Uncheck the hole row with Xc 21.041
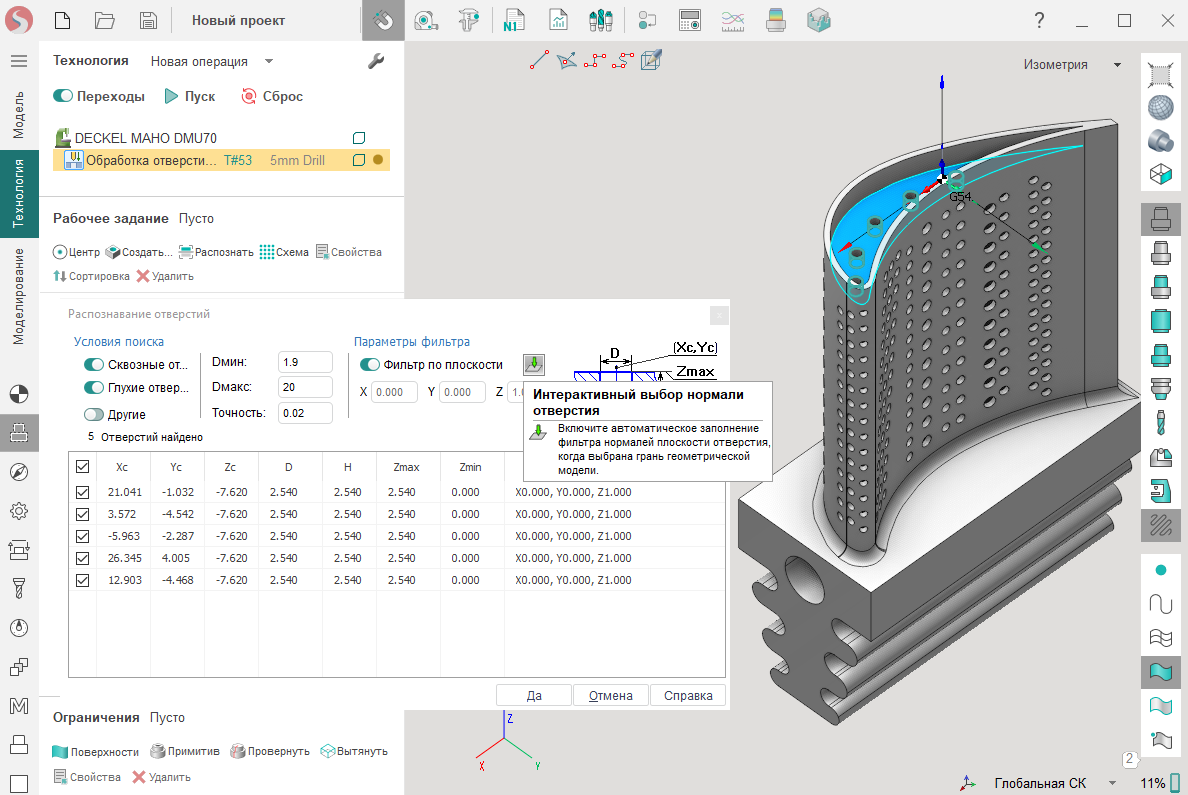The image size is (1188, 795). click(x=83, y=492)
